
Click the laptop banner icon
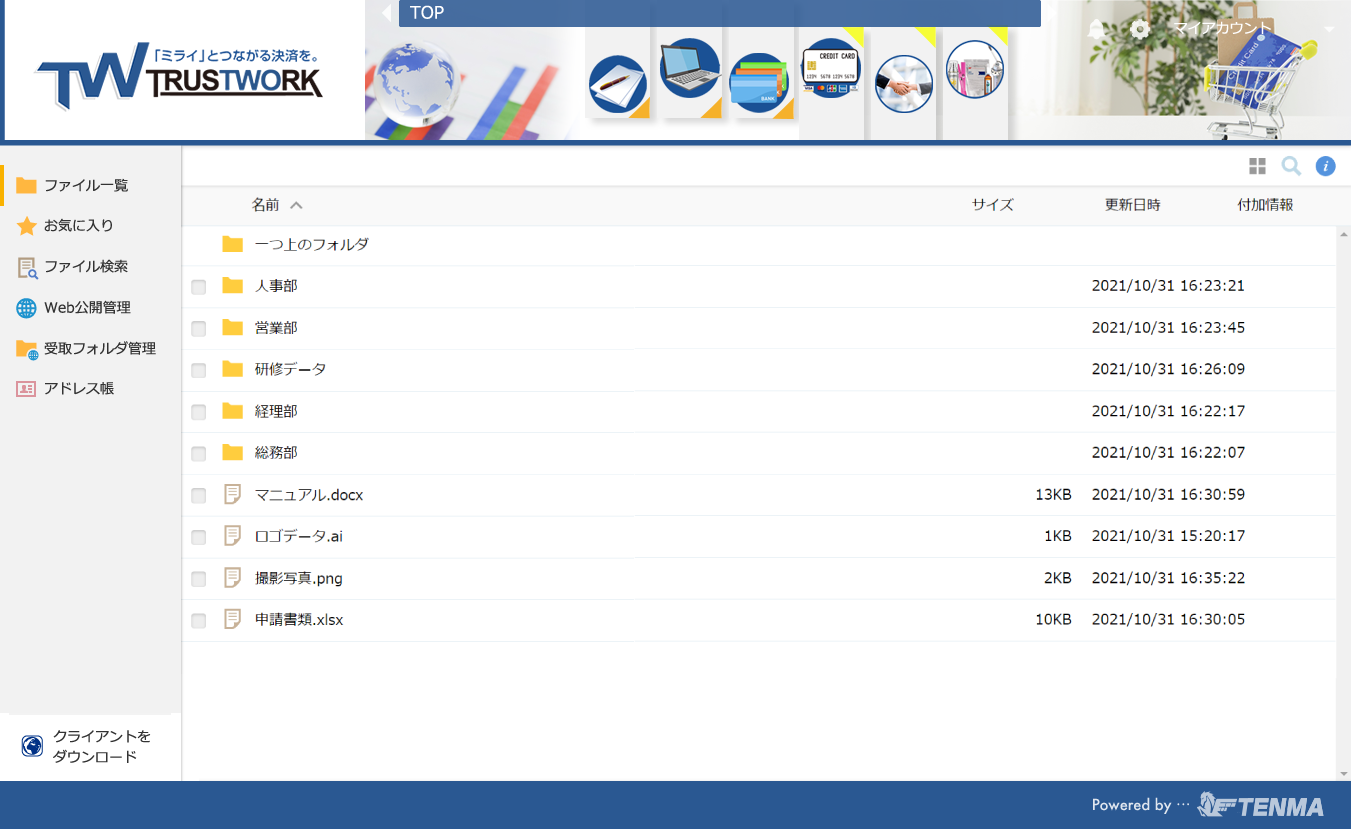tap(690, 69)
